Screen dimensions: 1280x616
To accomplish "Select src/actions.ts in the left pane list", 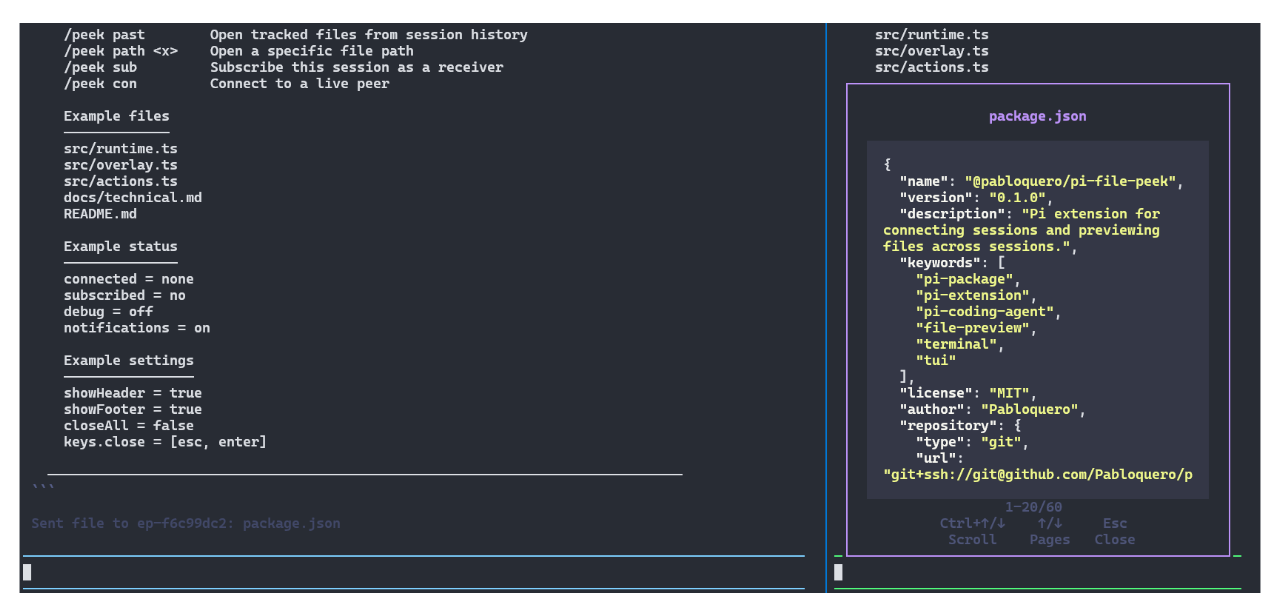I will [120, 181].
